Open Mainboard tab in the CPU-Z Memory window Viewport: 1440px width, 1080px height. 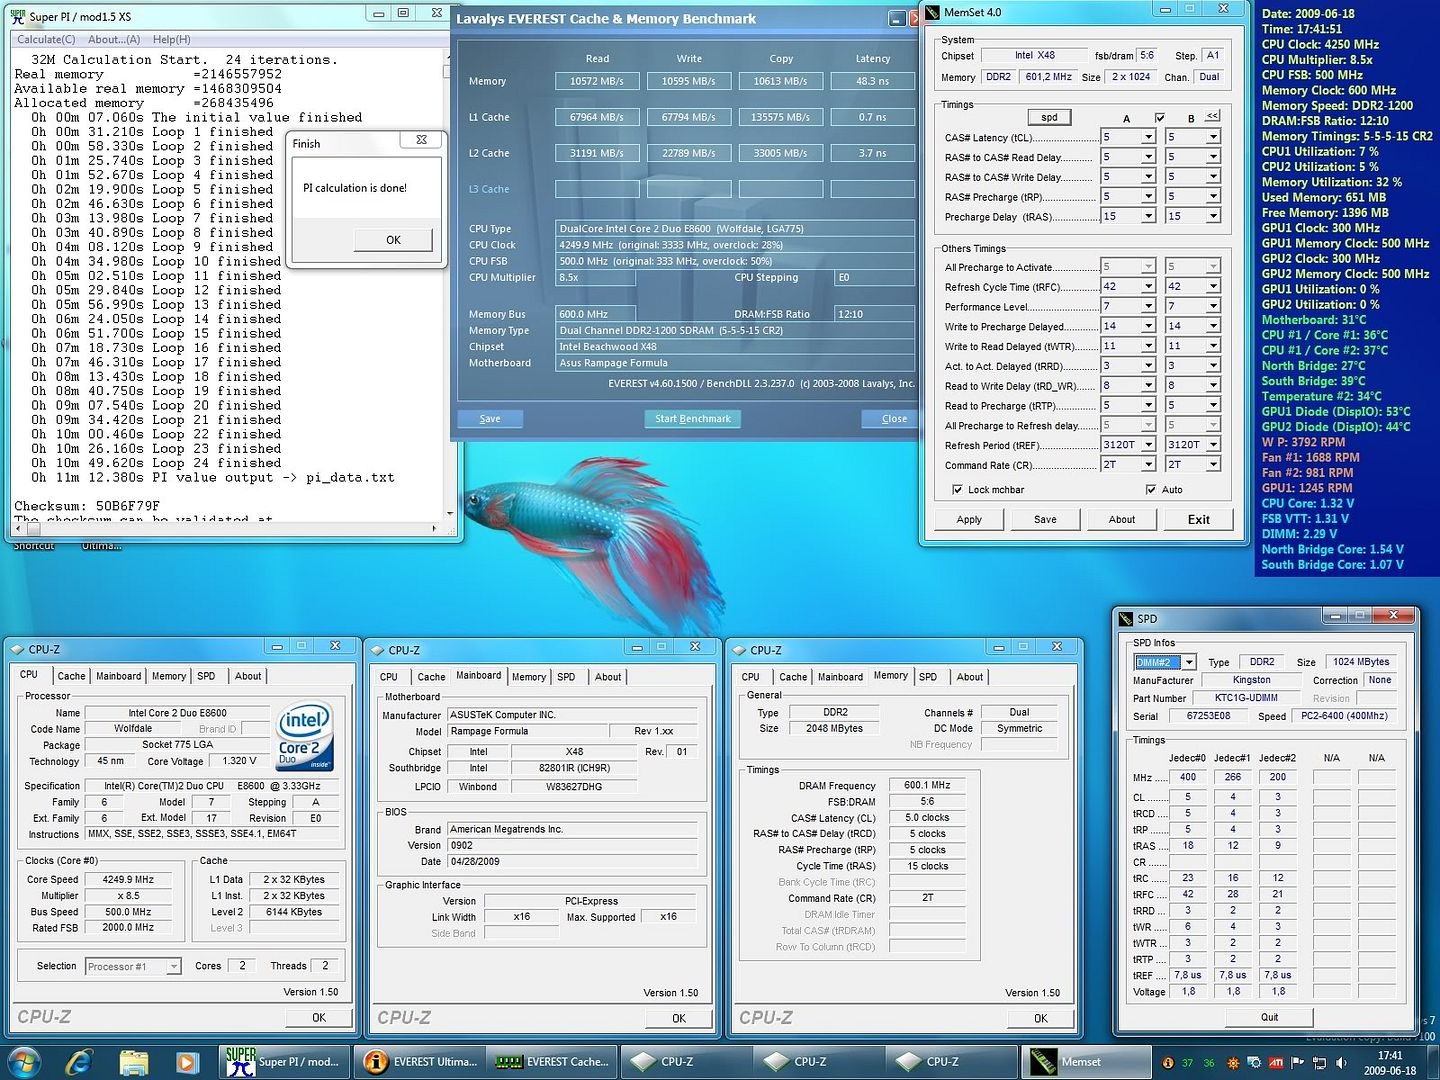tap(840, 677)
